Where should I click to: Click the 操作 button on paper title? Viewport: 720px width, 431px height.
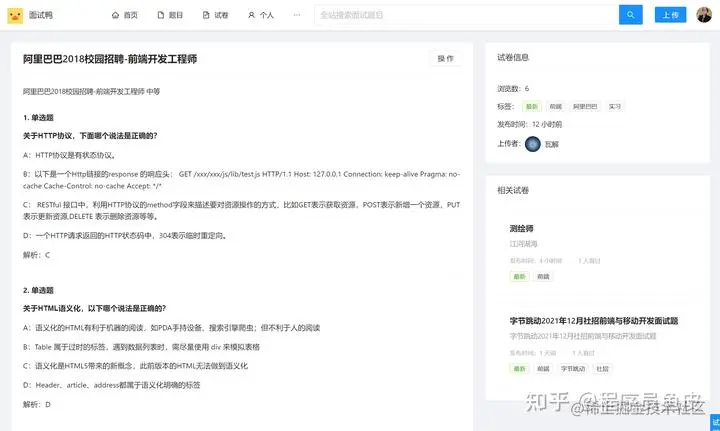pyautogui.click(x=445, y=58)
